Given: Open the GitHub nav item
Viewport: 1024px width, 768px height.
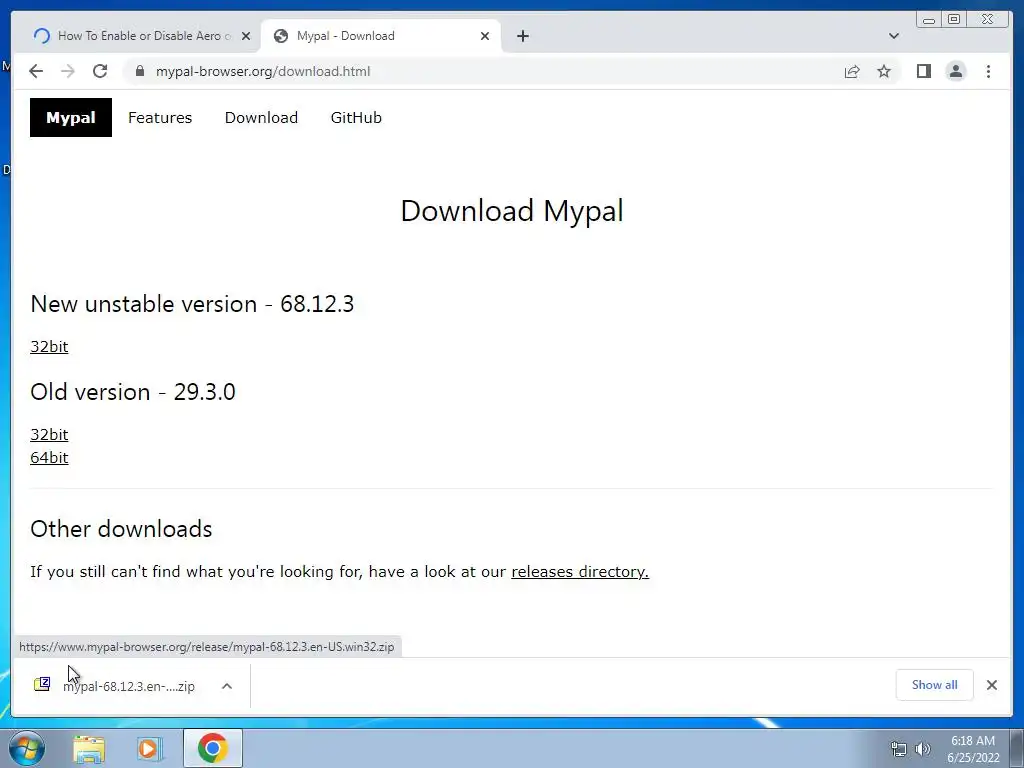Looking at the screenshot, I should click(356, 118).
